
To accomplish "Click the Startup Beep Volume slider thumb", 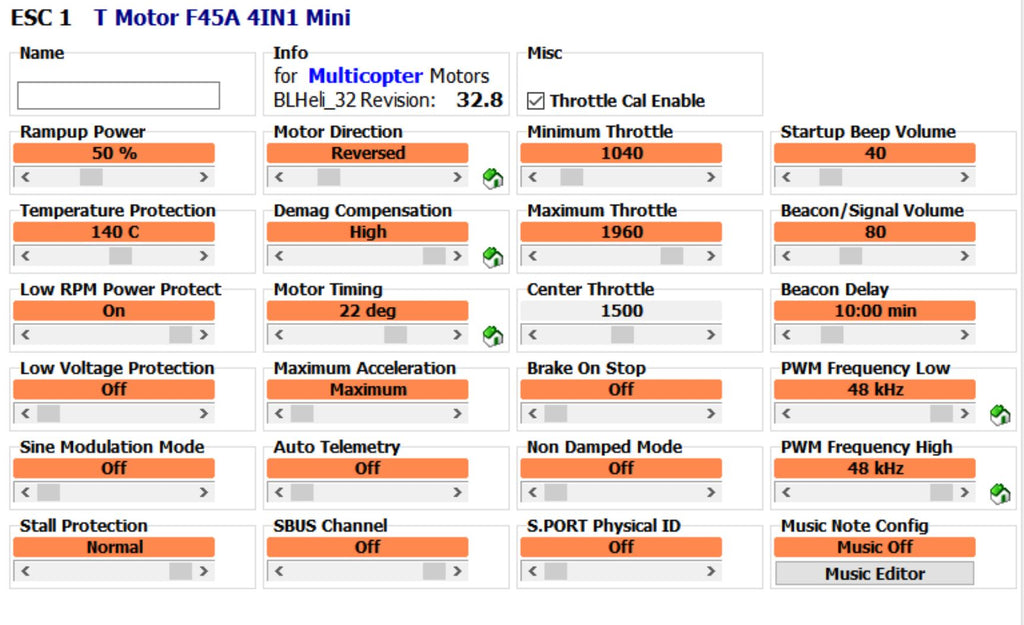I will click(x=830, y=177).
